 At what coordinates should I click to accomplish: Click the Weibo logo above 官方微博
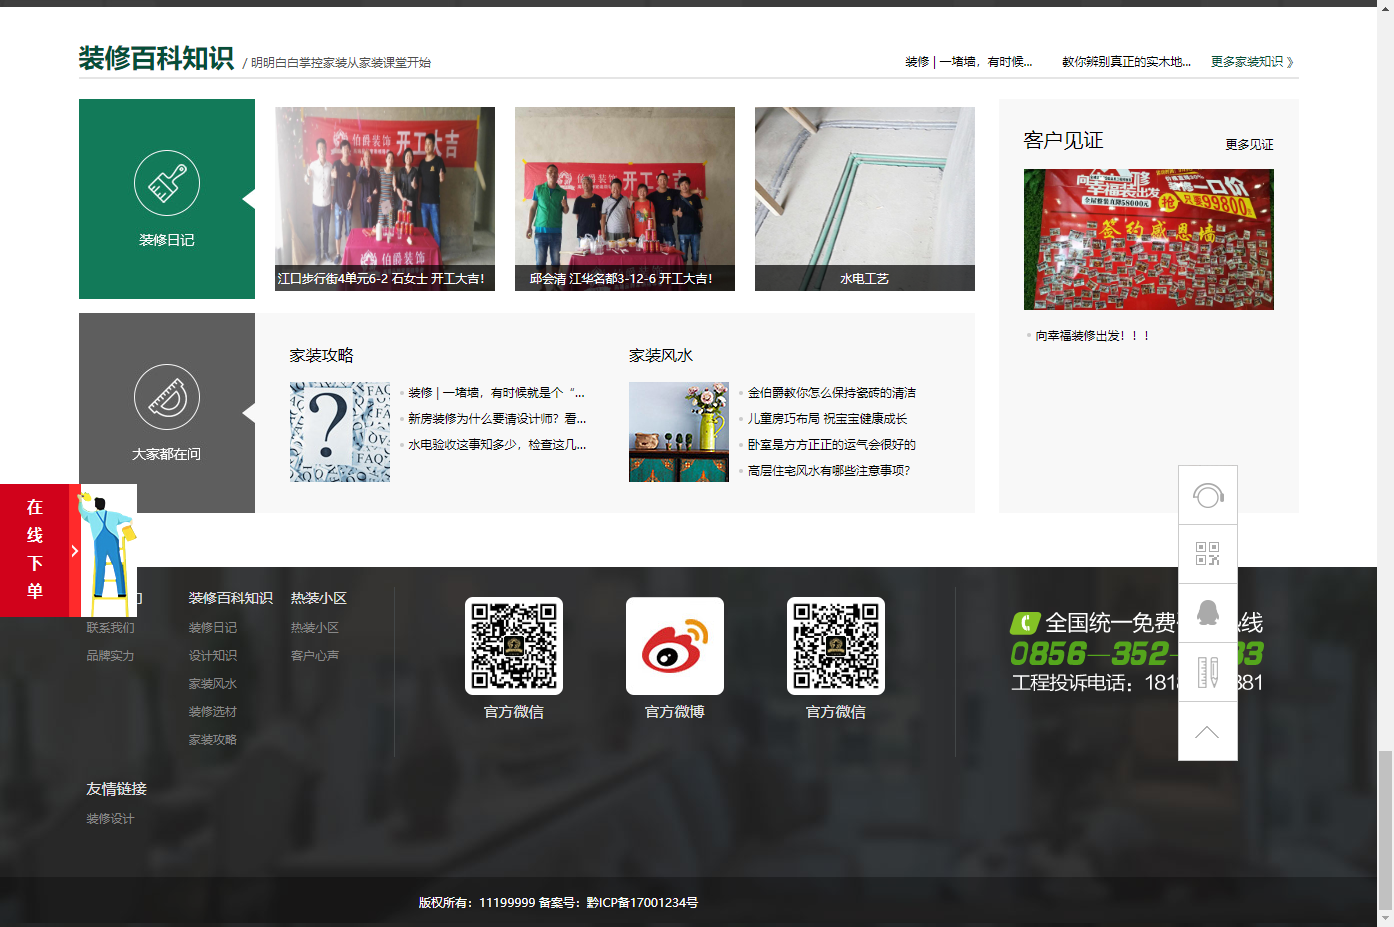[675, 646]
